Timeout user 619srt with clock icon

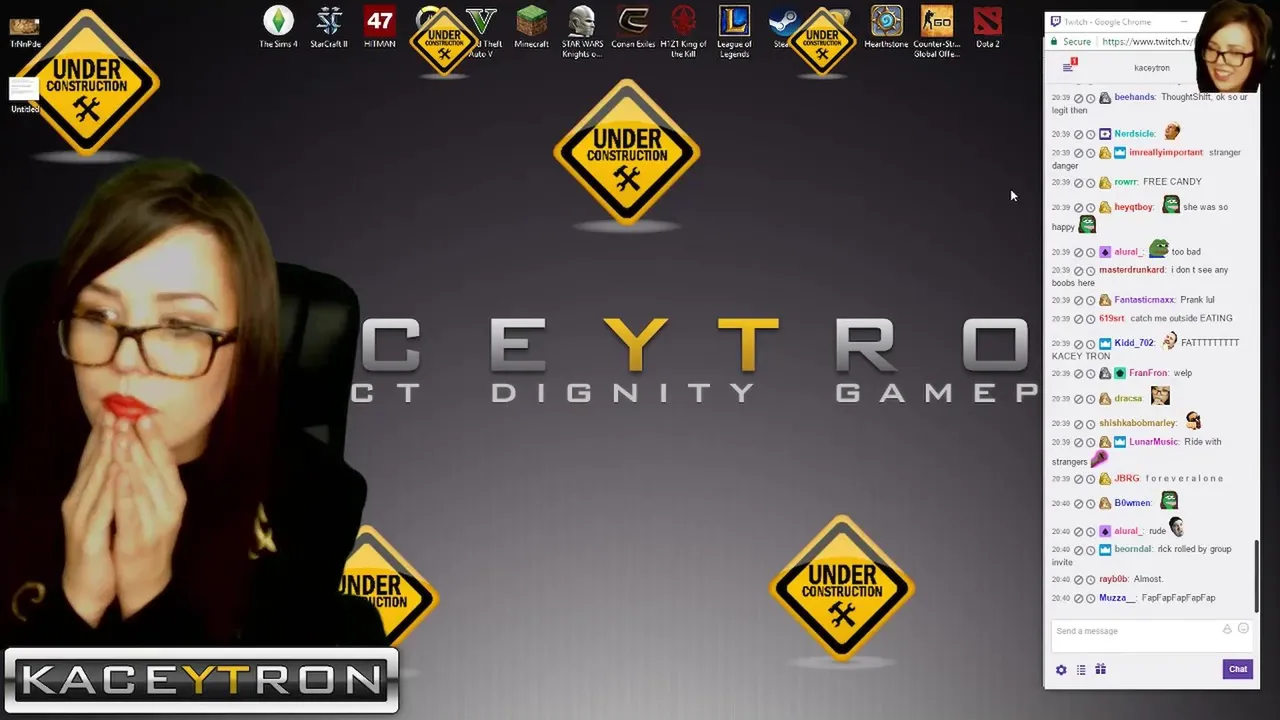pos(1091,319)
